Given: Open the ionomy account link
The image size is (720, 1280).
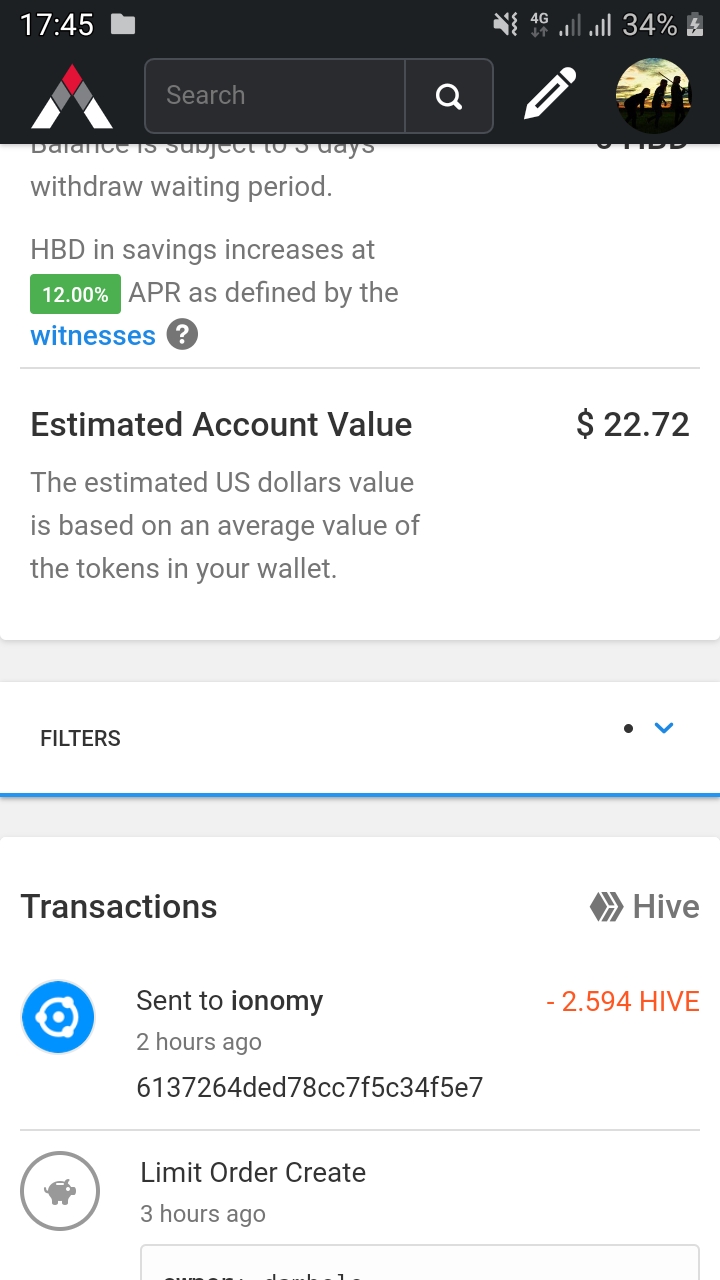Looking at the screenshot, I should (277, 1001).
